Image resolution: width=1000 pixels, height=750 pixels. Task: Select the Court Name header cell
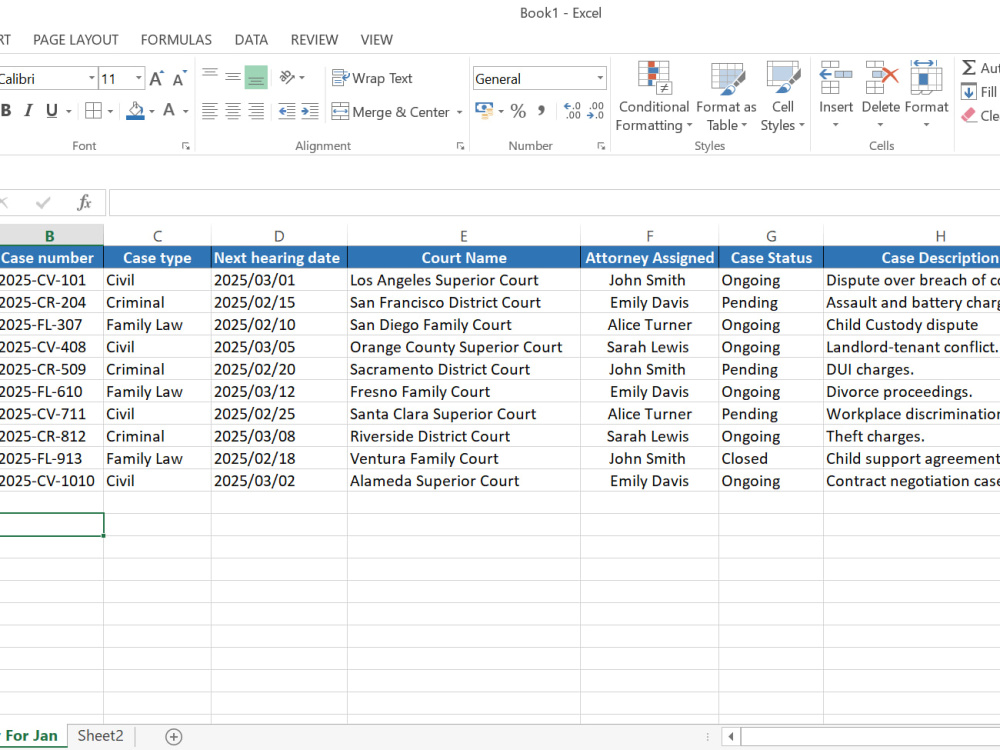pyautogui.click(x=464, y=258)
